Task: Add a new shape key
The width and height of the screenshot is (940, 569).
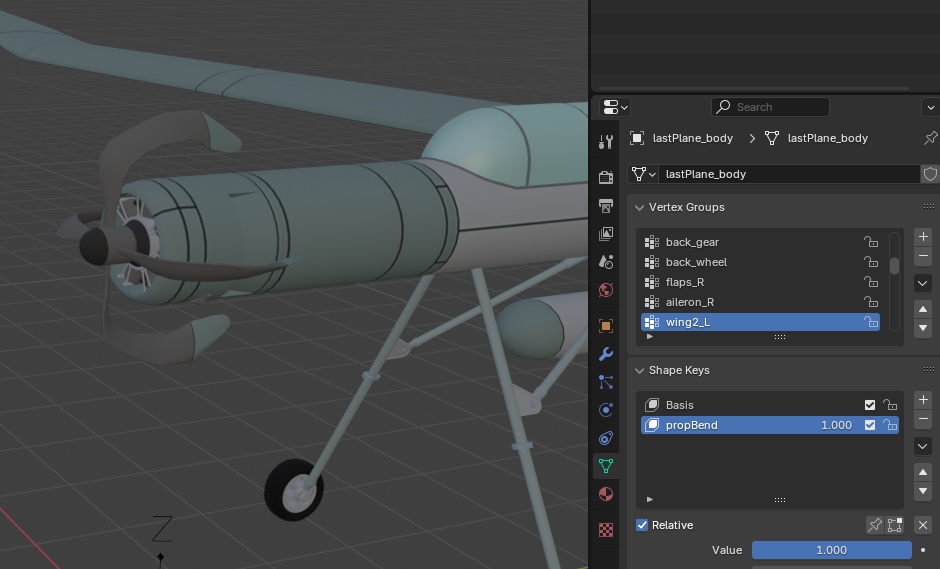Action: point(923,400)
